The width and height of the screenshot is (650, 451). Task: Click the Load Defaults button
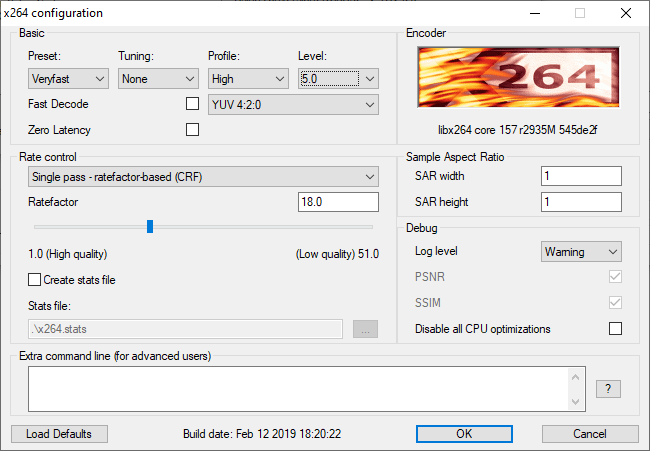(x=59, y=434)
